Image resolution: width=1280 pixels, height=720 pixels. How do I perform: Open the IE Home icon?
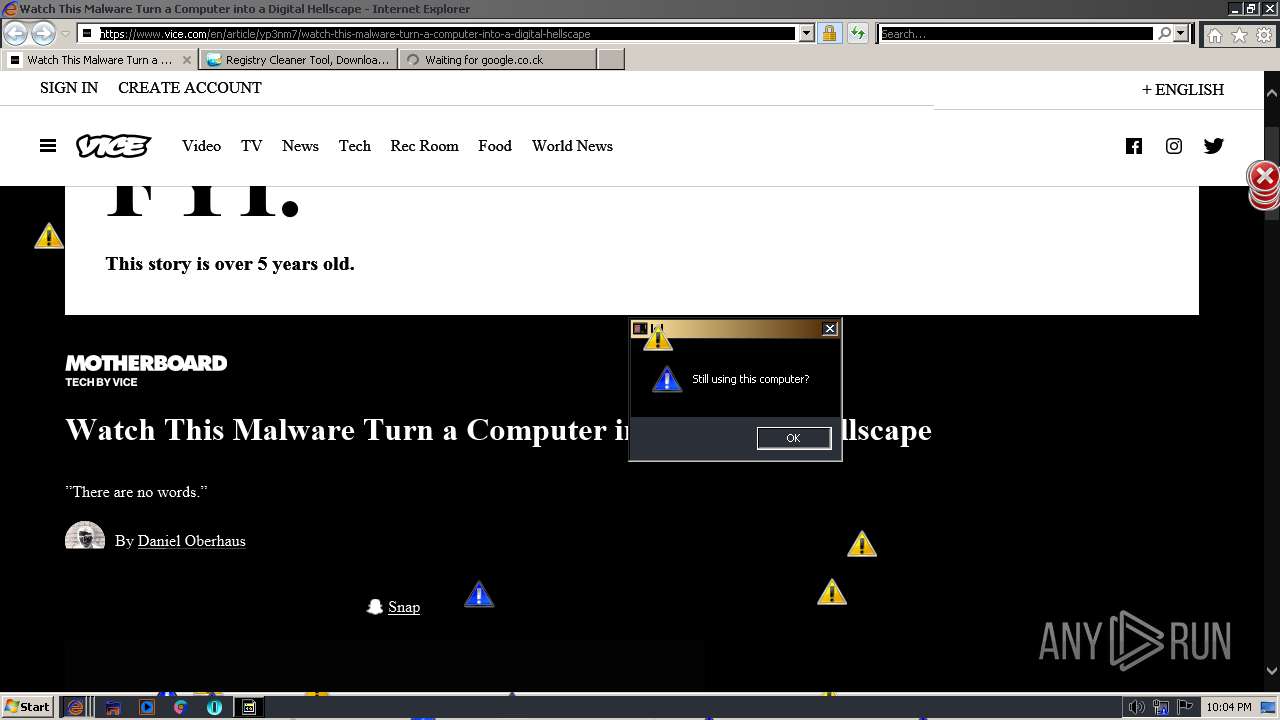click(1214, 35)
